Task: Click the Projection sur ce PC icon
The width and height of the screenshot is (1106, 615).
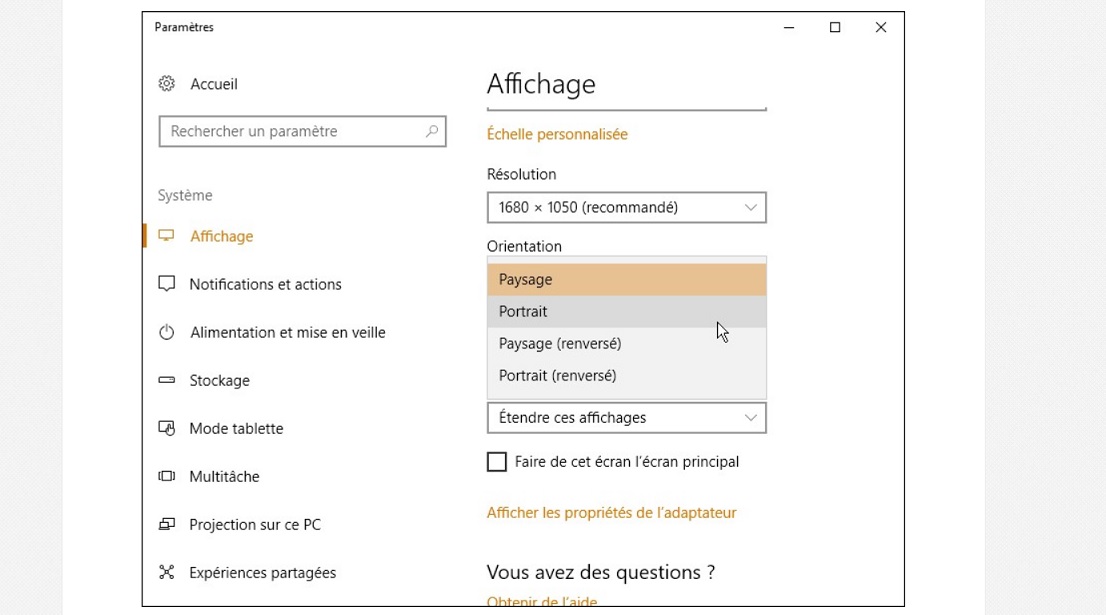Action: [x=167, y=524]
